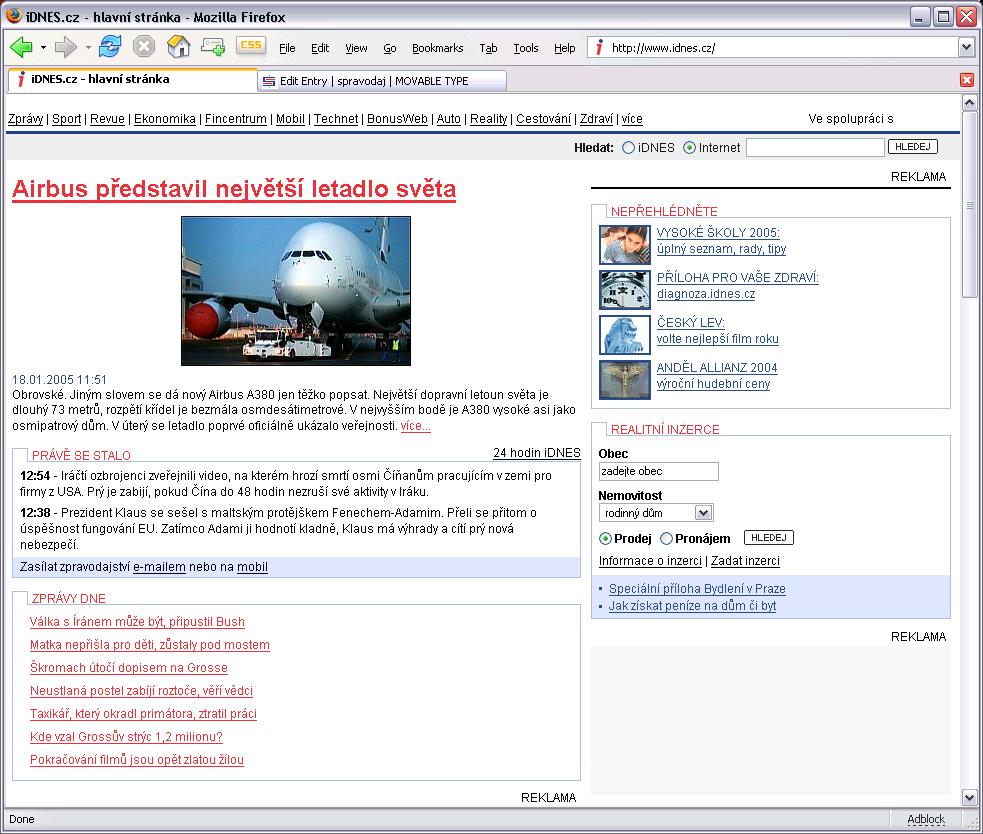Open Kde vzal Grossův strýc link
Image resolution: width=983 pixels, height=834 pixels.
tap(126, 737)
